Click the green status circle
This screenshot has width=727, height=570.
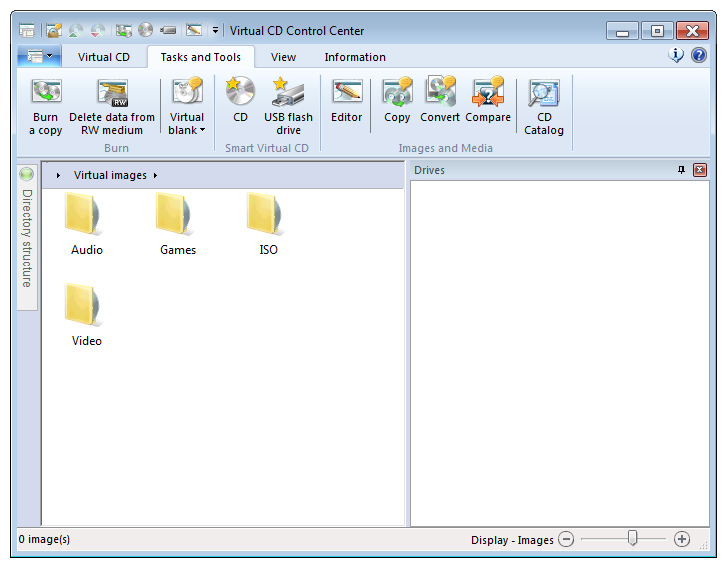pyautogui.click(x=27, y=174)
